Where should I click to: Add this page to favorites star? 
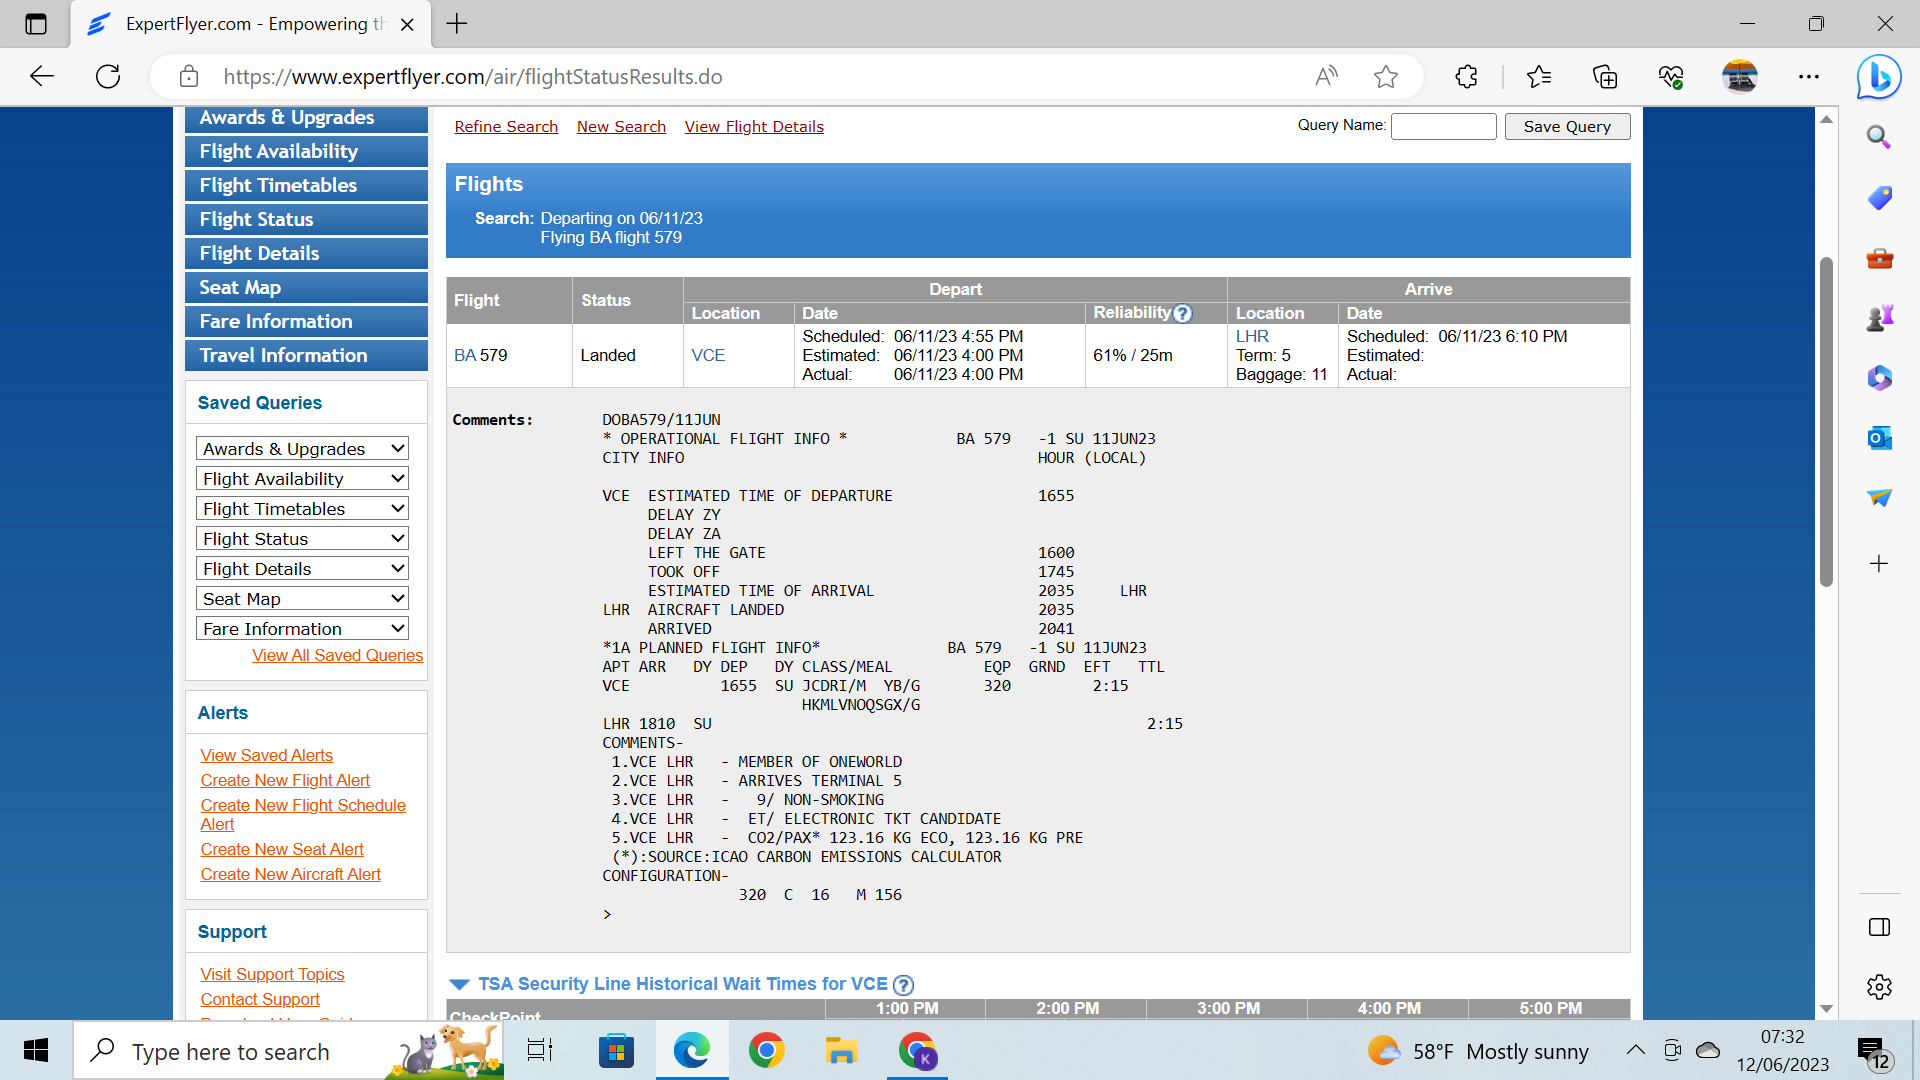coord(1386,77)
